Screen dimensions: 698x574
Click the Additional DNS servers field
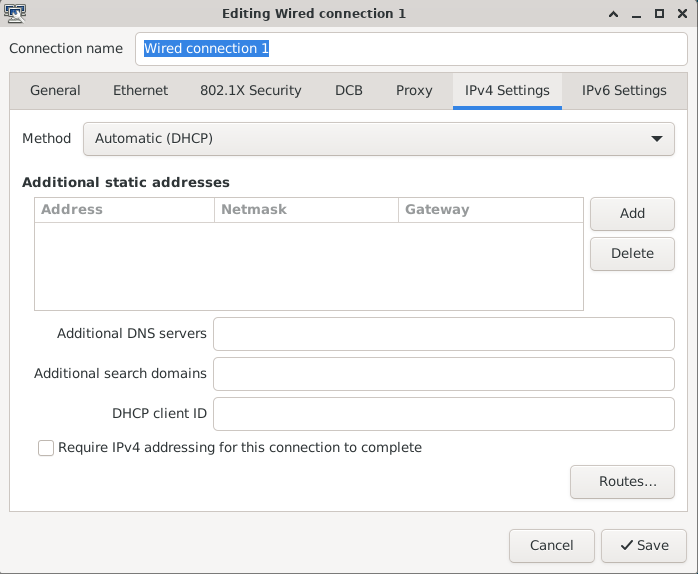[x=444, y=334]
